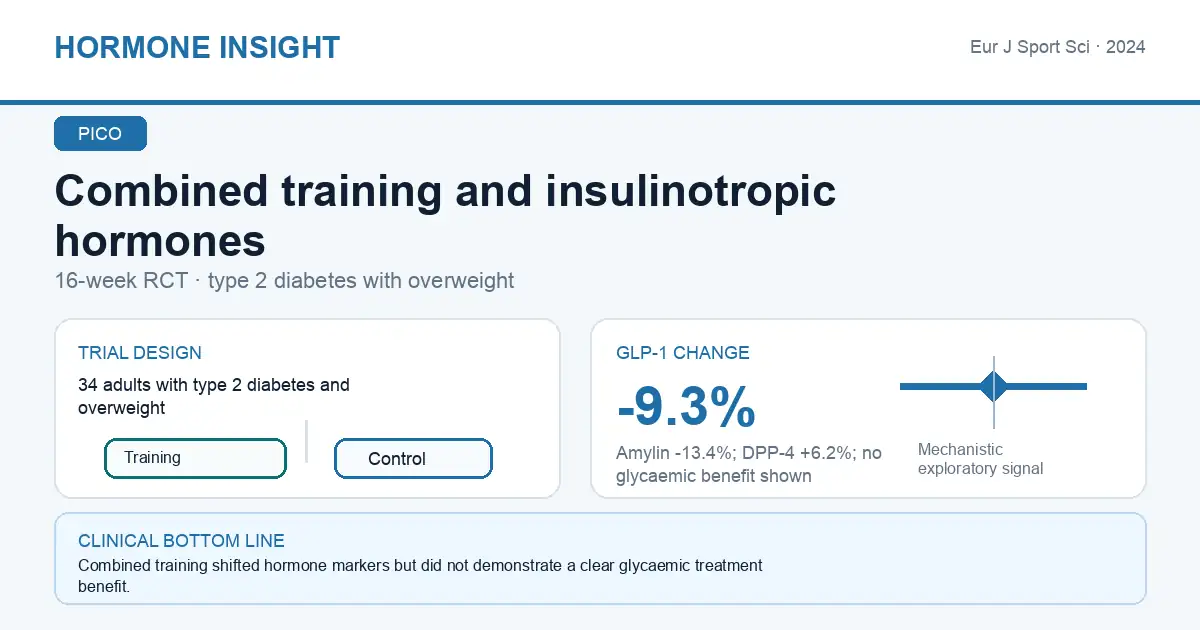
Task: Click the 16-week RCT subtitle
Action: 284,280
